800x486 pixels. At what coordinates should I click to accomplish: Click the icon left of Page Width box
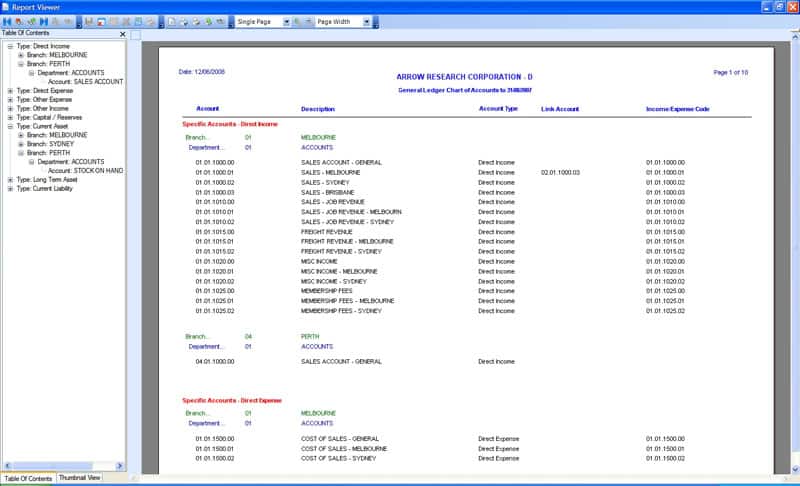[x=309, y=22]
